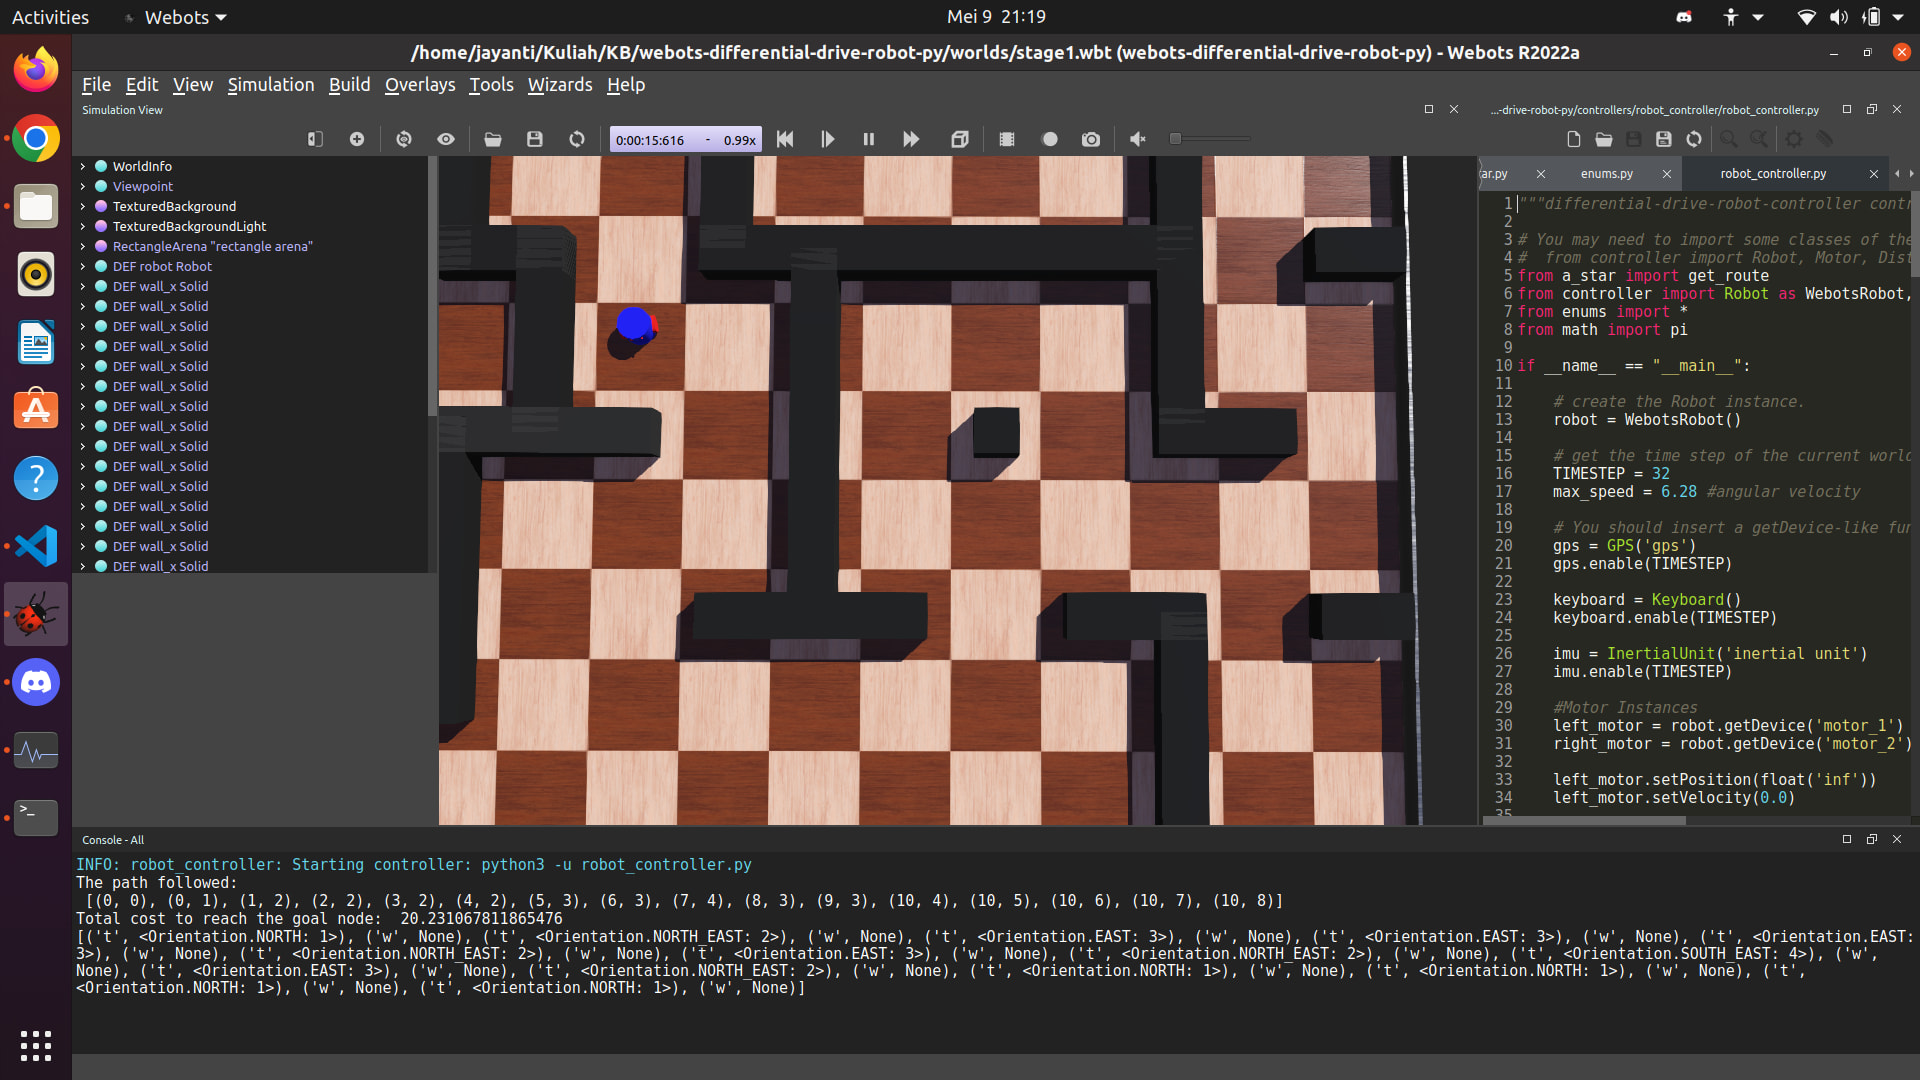Select the Viewpoint tree item
The width and height of the screenshot is (1920, 1080).
(x=143, y=187)
